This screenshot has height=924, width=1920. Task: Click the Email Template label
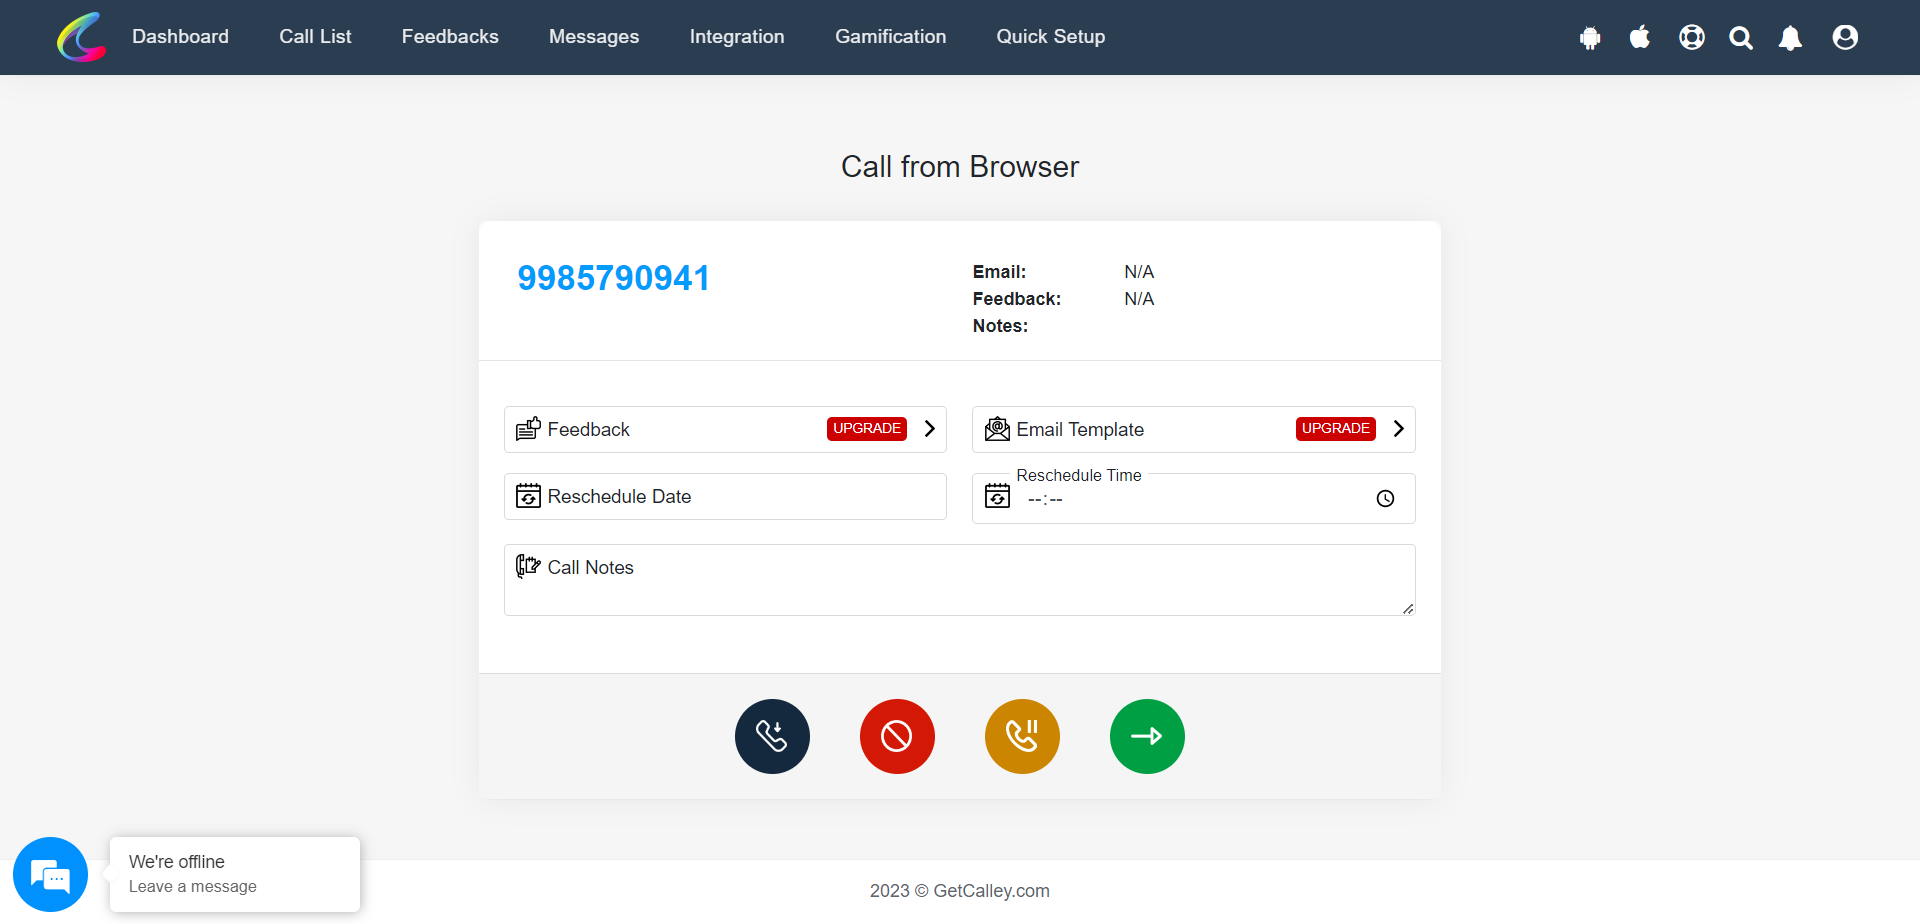(1080, 429)
